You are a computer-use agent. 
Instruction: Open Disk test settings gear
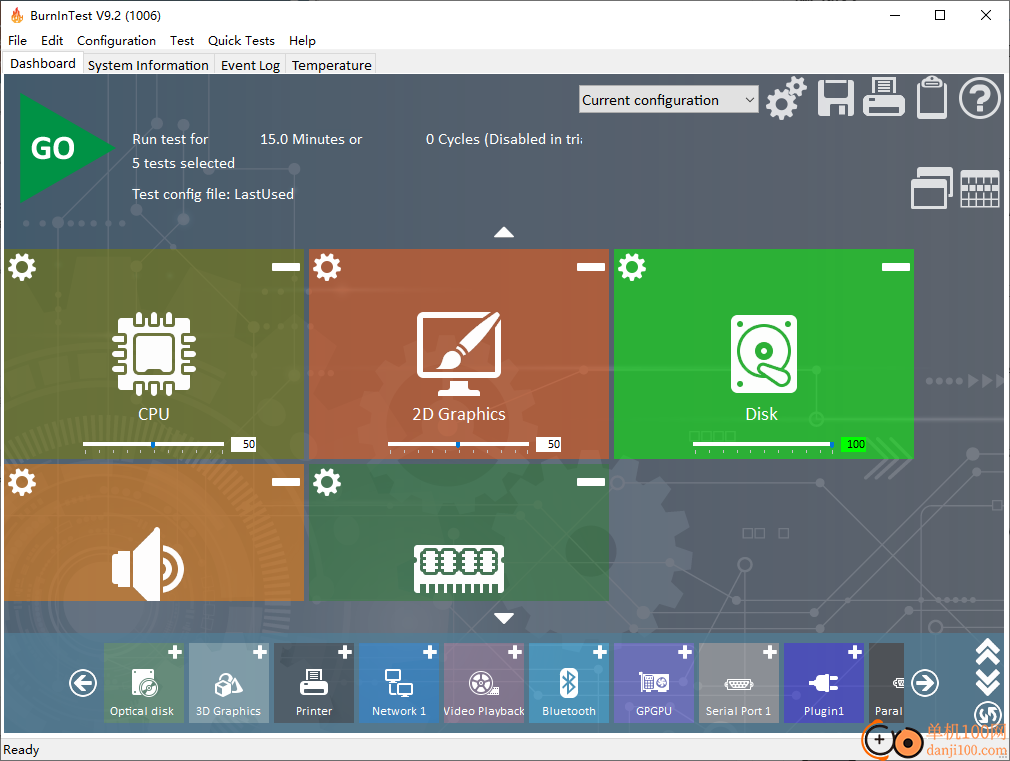pyautogui.click(x=631, y=267)
